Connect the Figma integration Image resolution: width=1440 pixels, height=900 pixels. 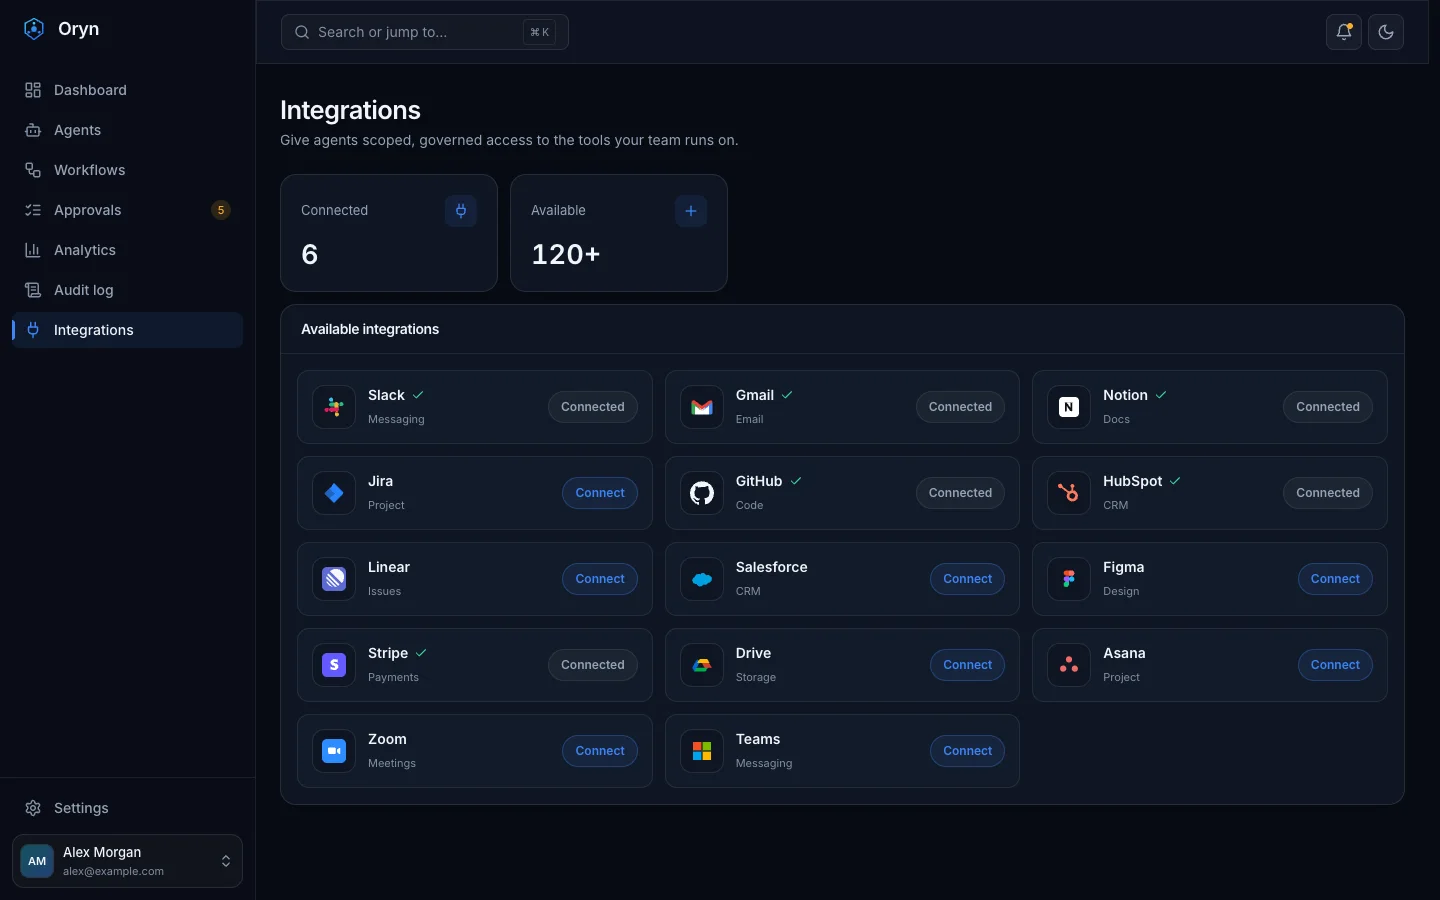pyautogui.click(x=1335, y=579)
